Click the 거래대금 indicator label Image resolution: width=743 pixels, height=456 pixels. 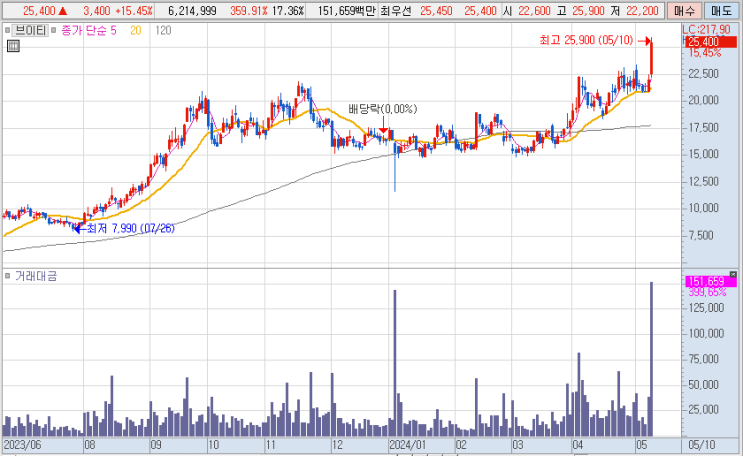36,276
